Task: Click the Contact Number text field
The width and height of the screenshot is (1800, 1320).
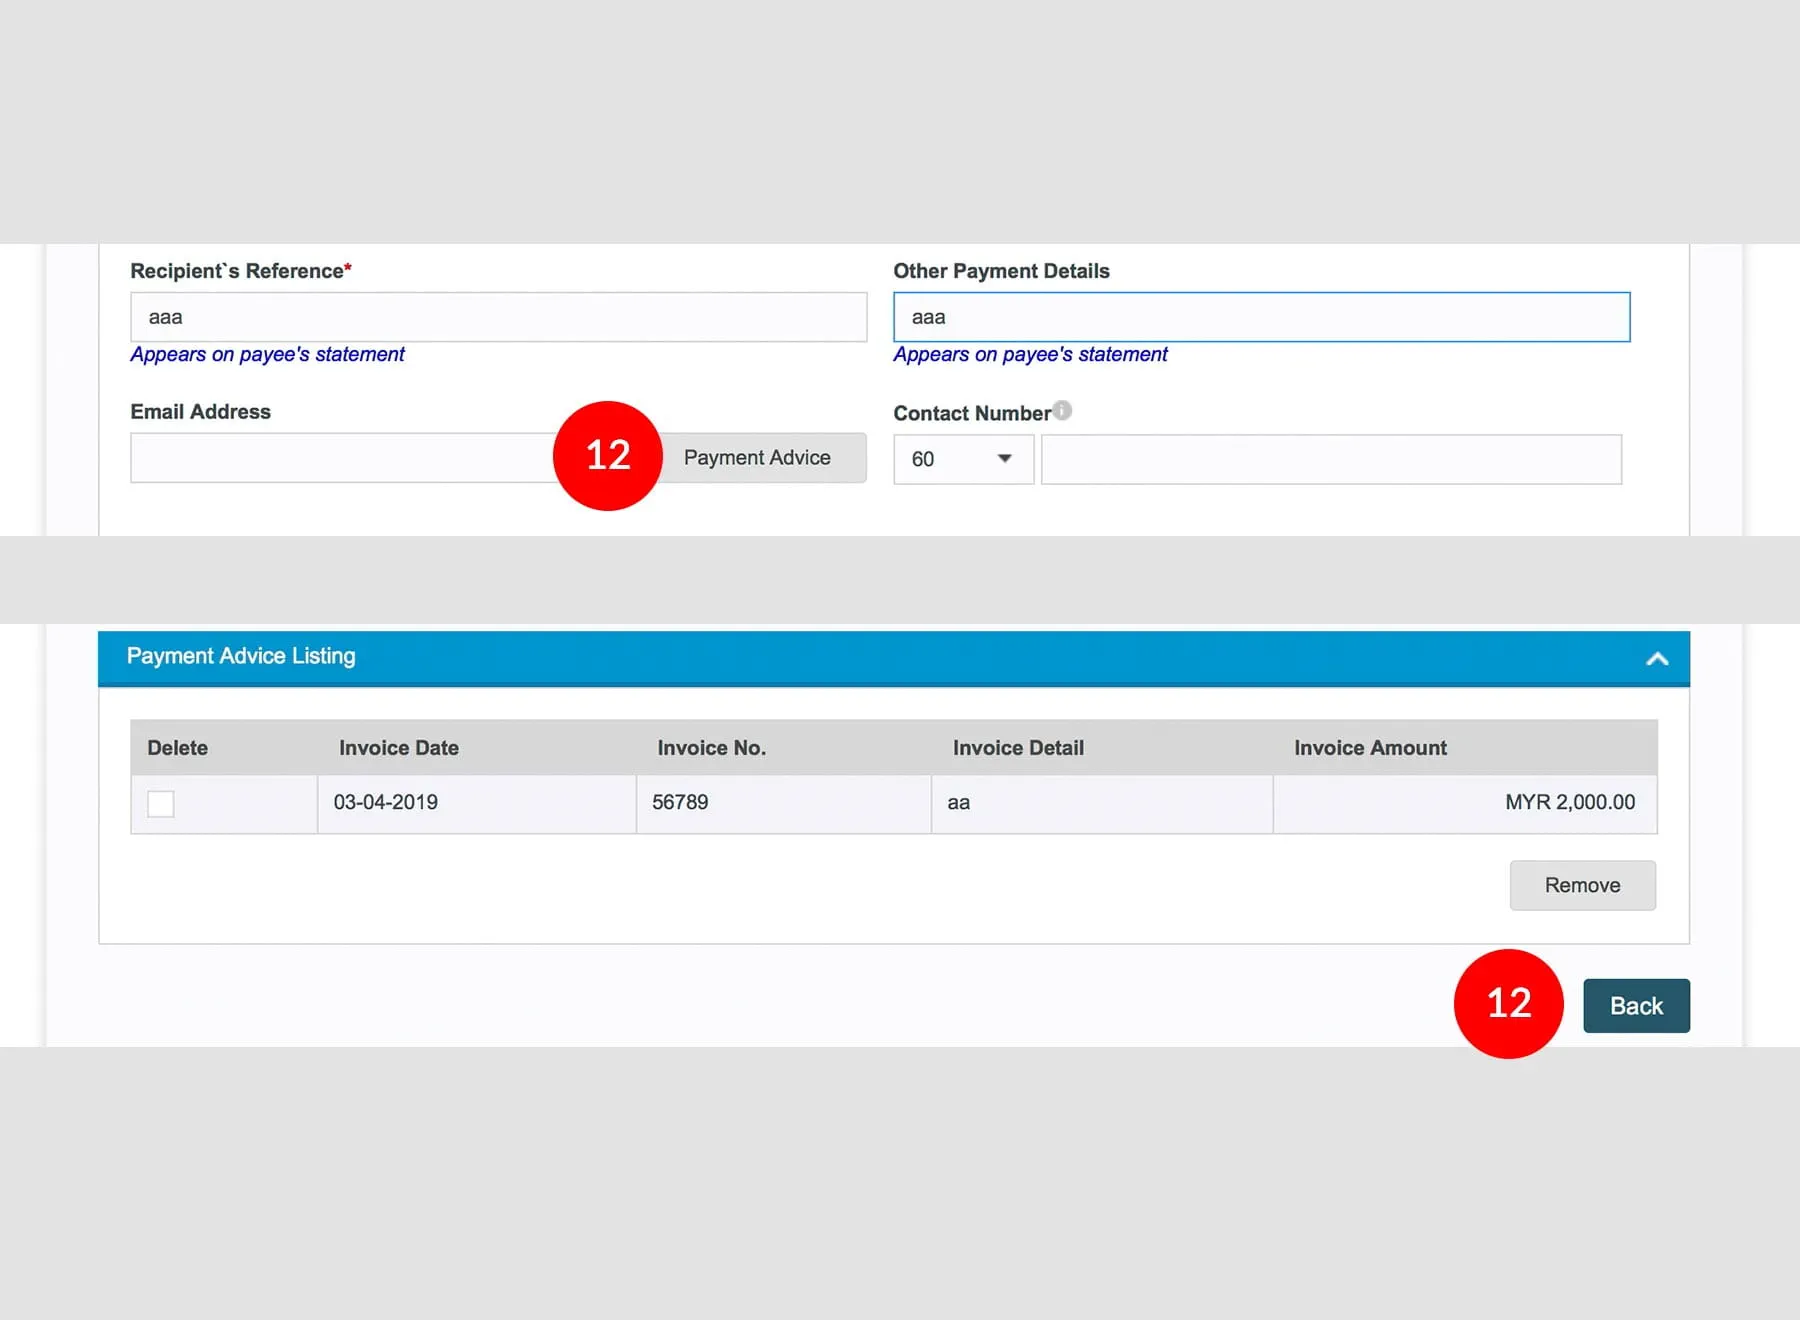Action: point(1330,460)
